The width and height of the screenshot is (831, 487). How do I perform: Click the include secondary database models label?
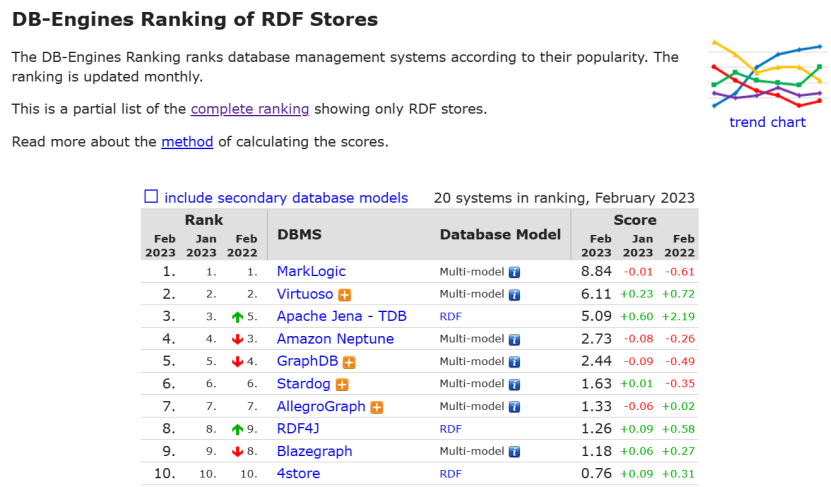pos(286,198)
